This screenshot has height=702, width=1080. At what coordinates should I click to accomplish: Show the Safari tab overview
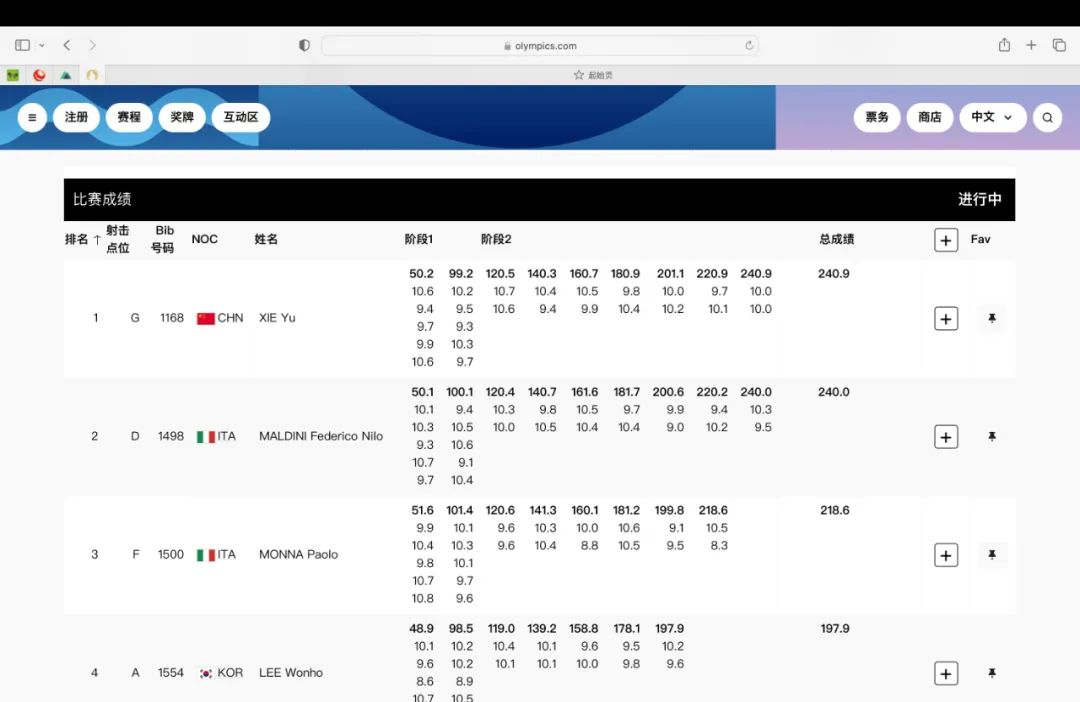(x=1059, y=45)
